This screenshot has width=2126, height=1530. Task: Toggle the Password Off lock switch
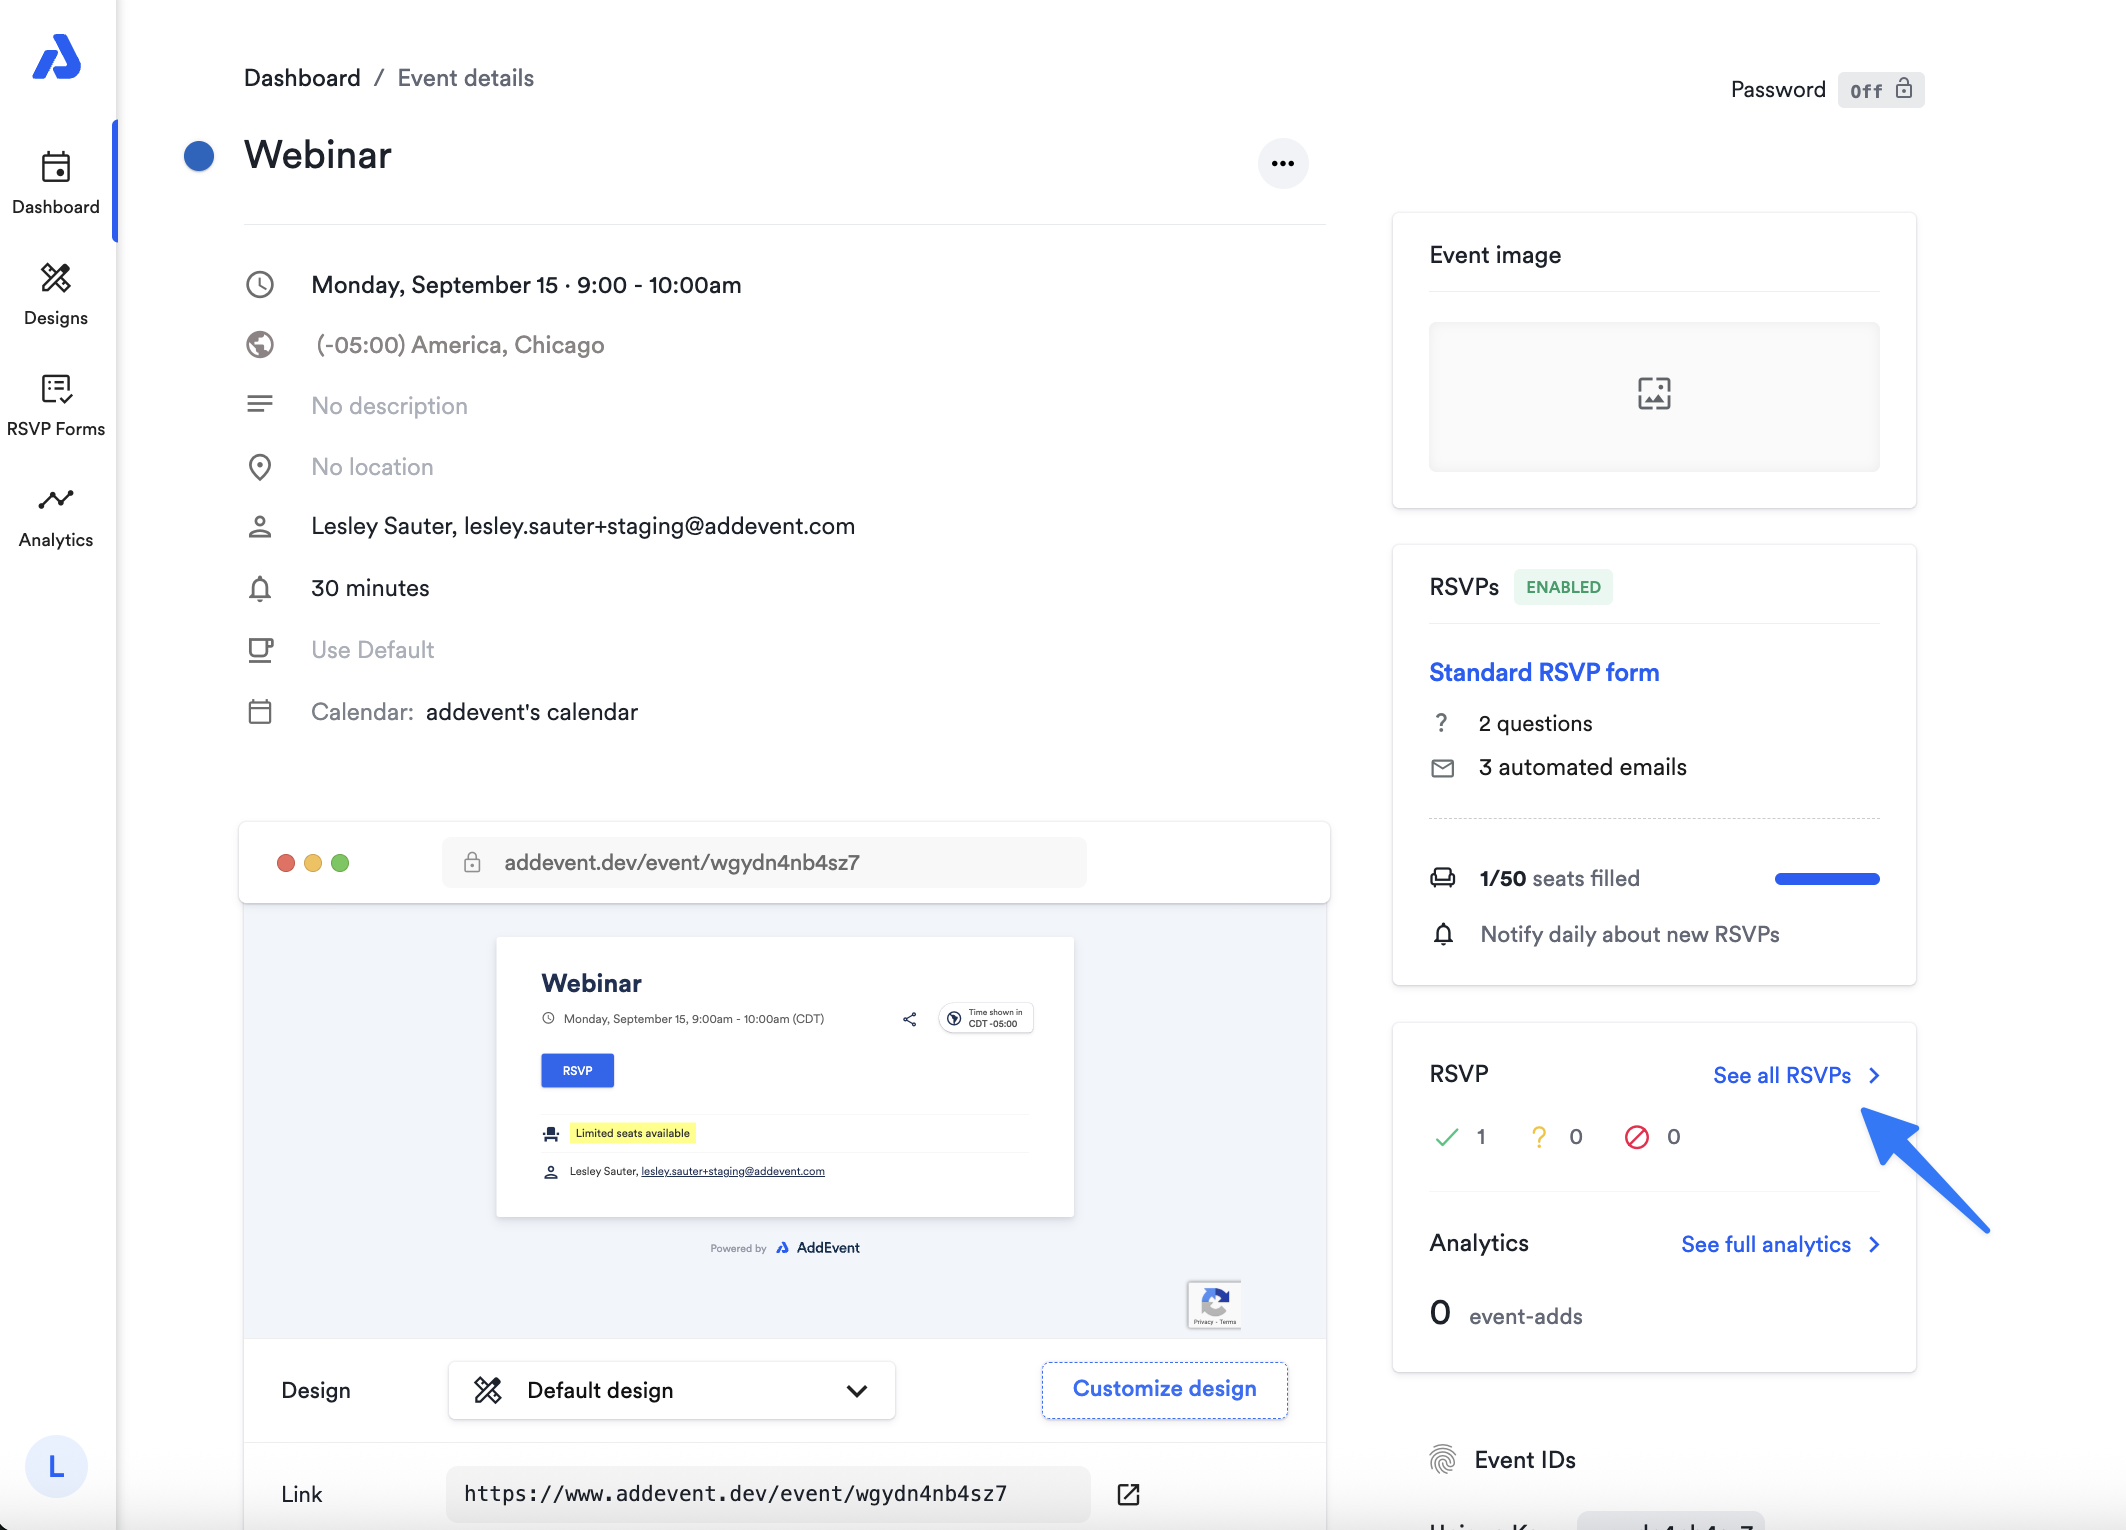1880,90
